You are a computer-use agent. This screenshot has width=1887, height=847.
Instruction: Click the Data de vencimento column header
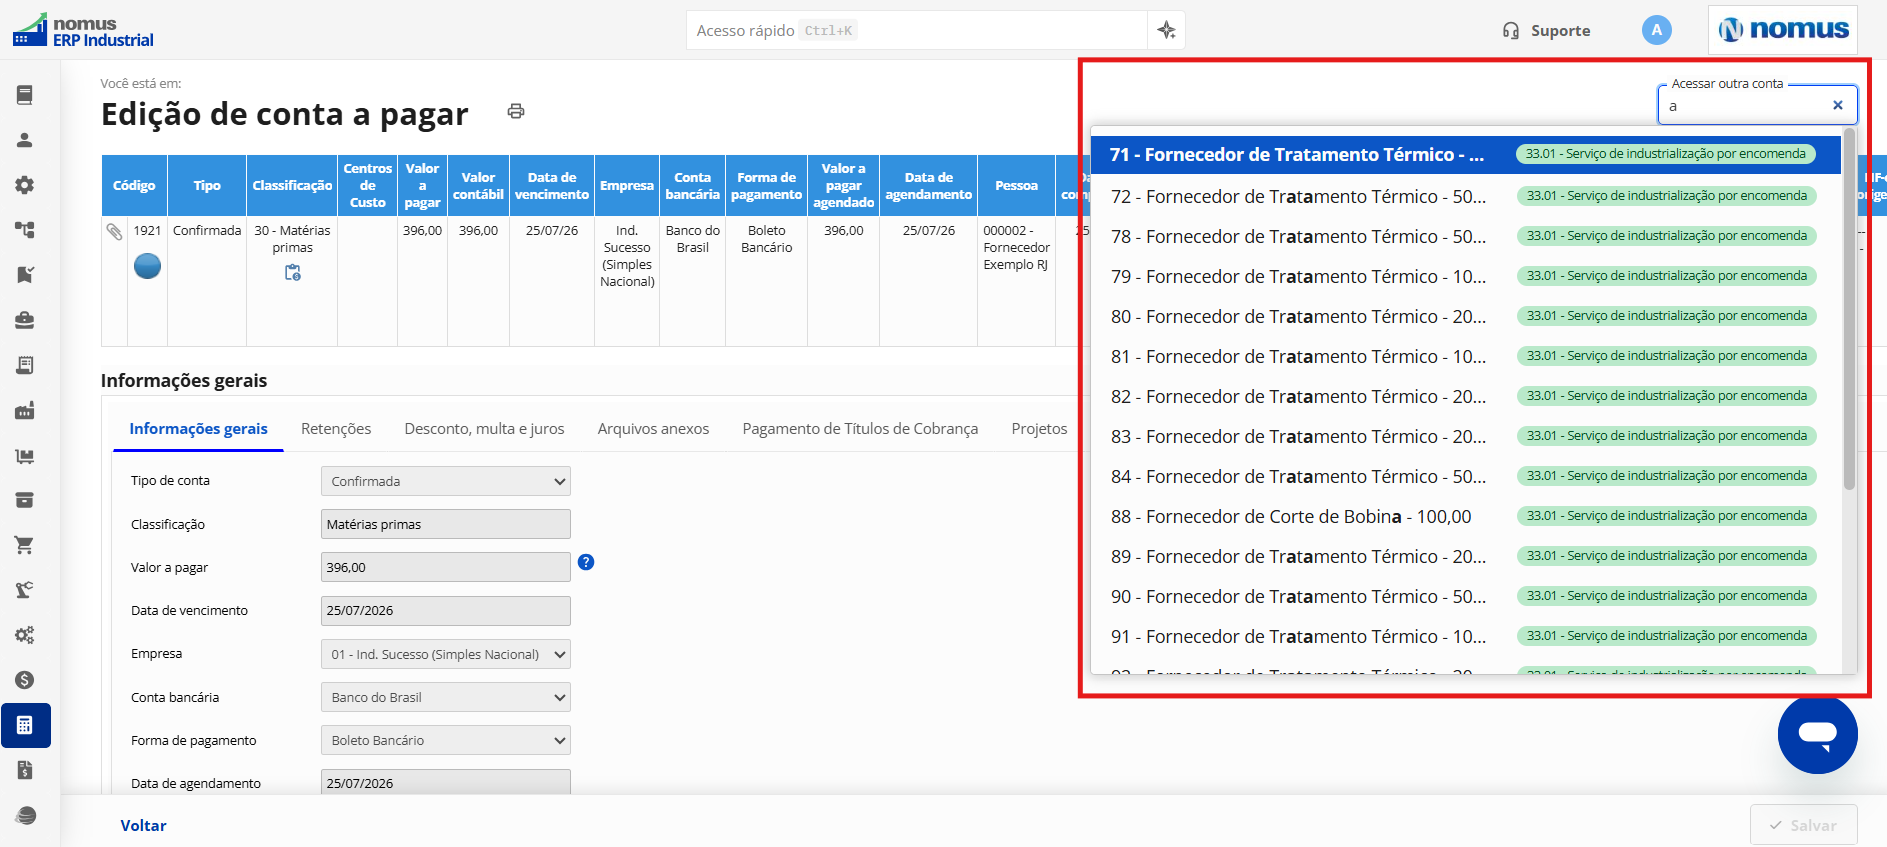[552, 186]
